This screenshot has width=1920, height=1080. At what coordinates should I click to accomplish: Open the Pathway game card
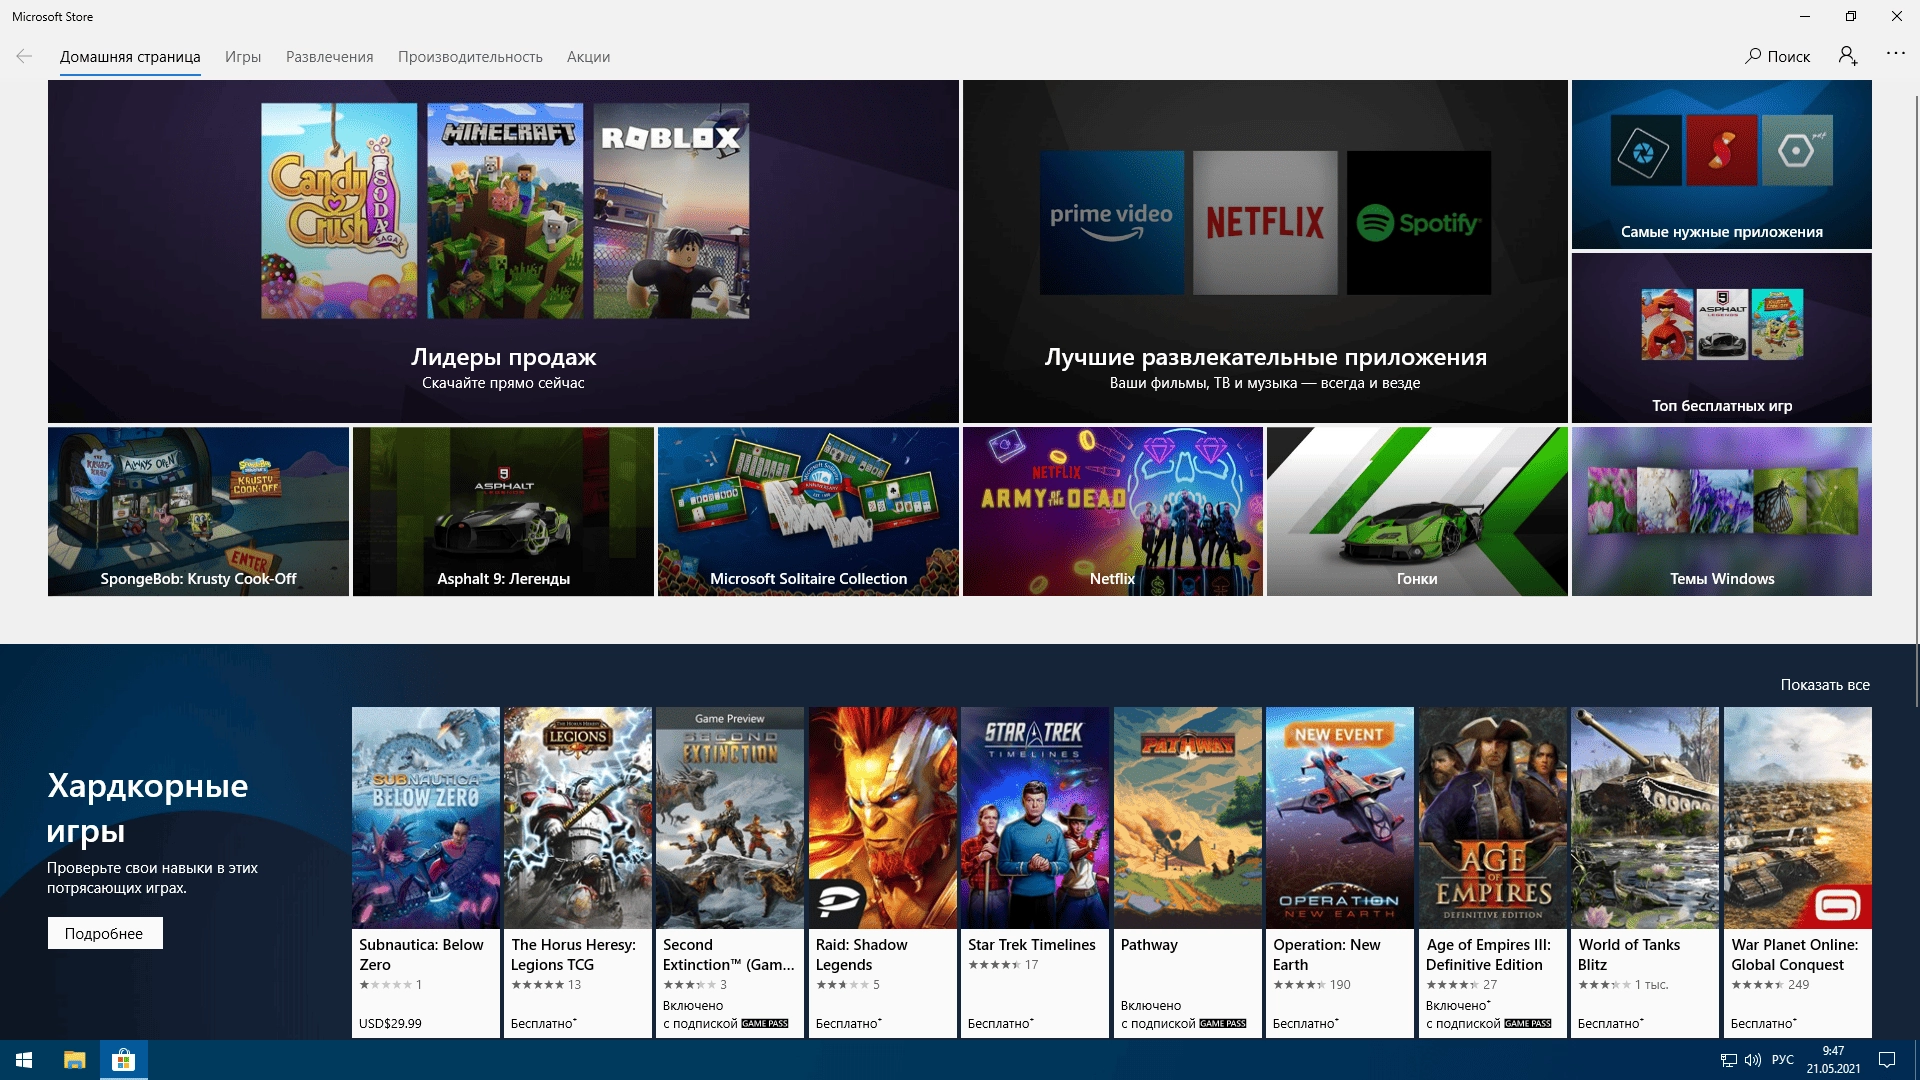pyautogui.click(x=1188, y=872)
